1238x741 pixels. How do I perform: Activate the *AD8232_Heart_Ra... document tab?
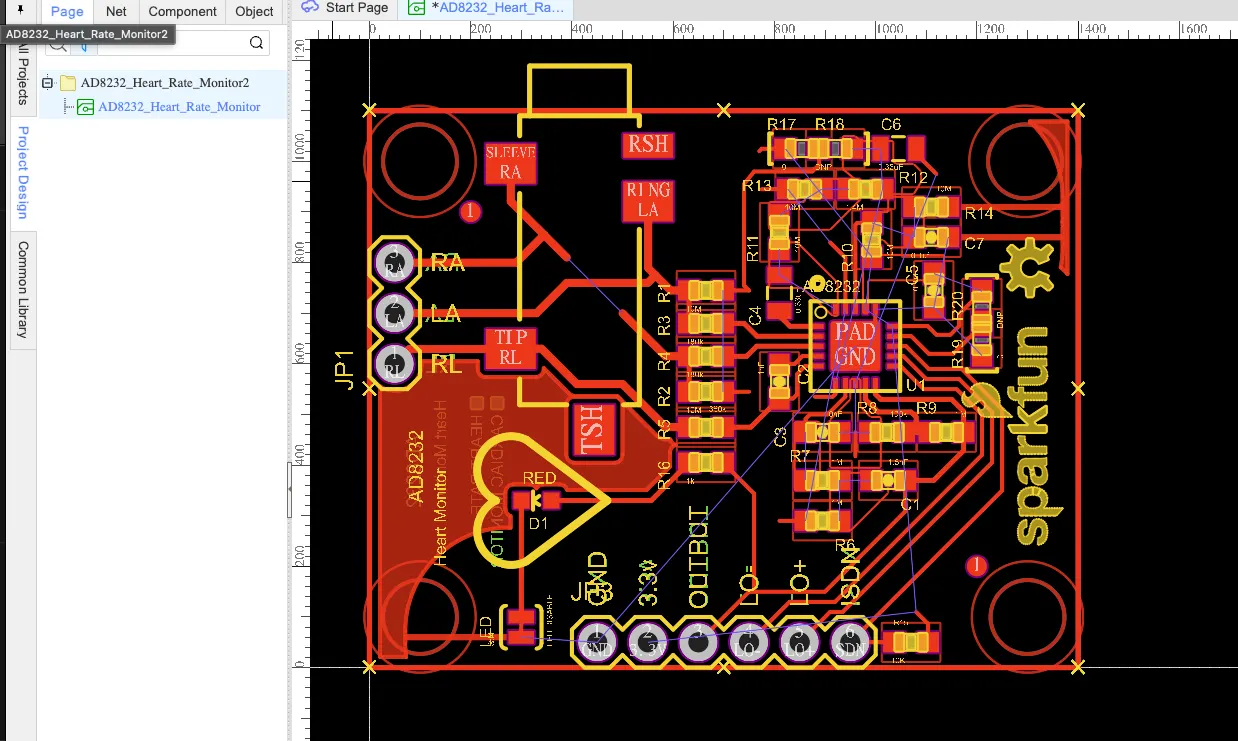click(x=486, y=8)
